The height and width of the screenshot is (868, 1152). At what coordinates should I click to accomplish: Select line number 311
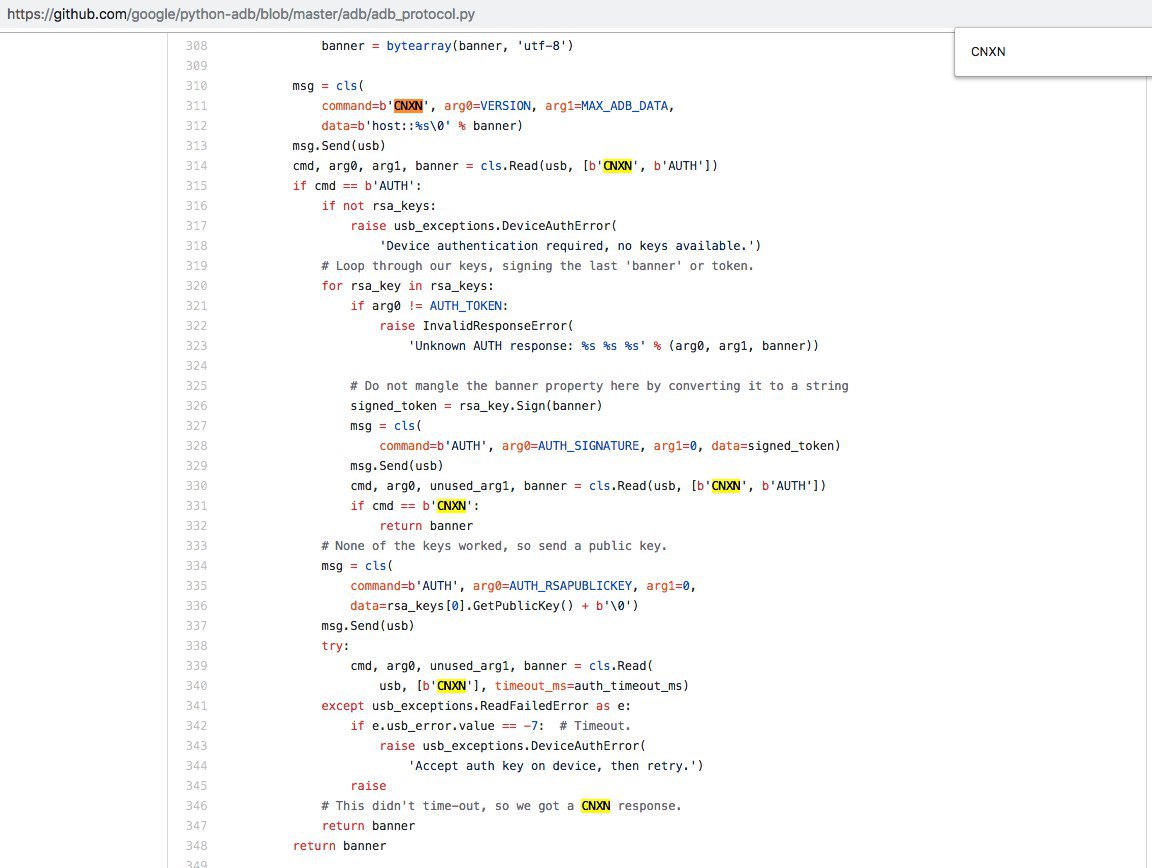click(197, 106)
